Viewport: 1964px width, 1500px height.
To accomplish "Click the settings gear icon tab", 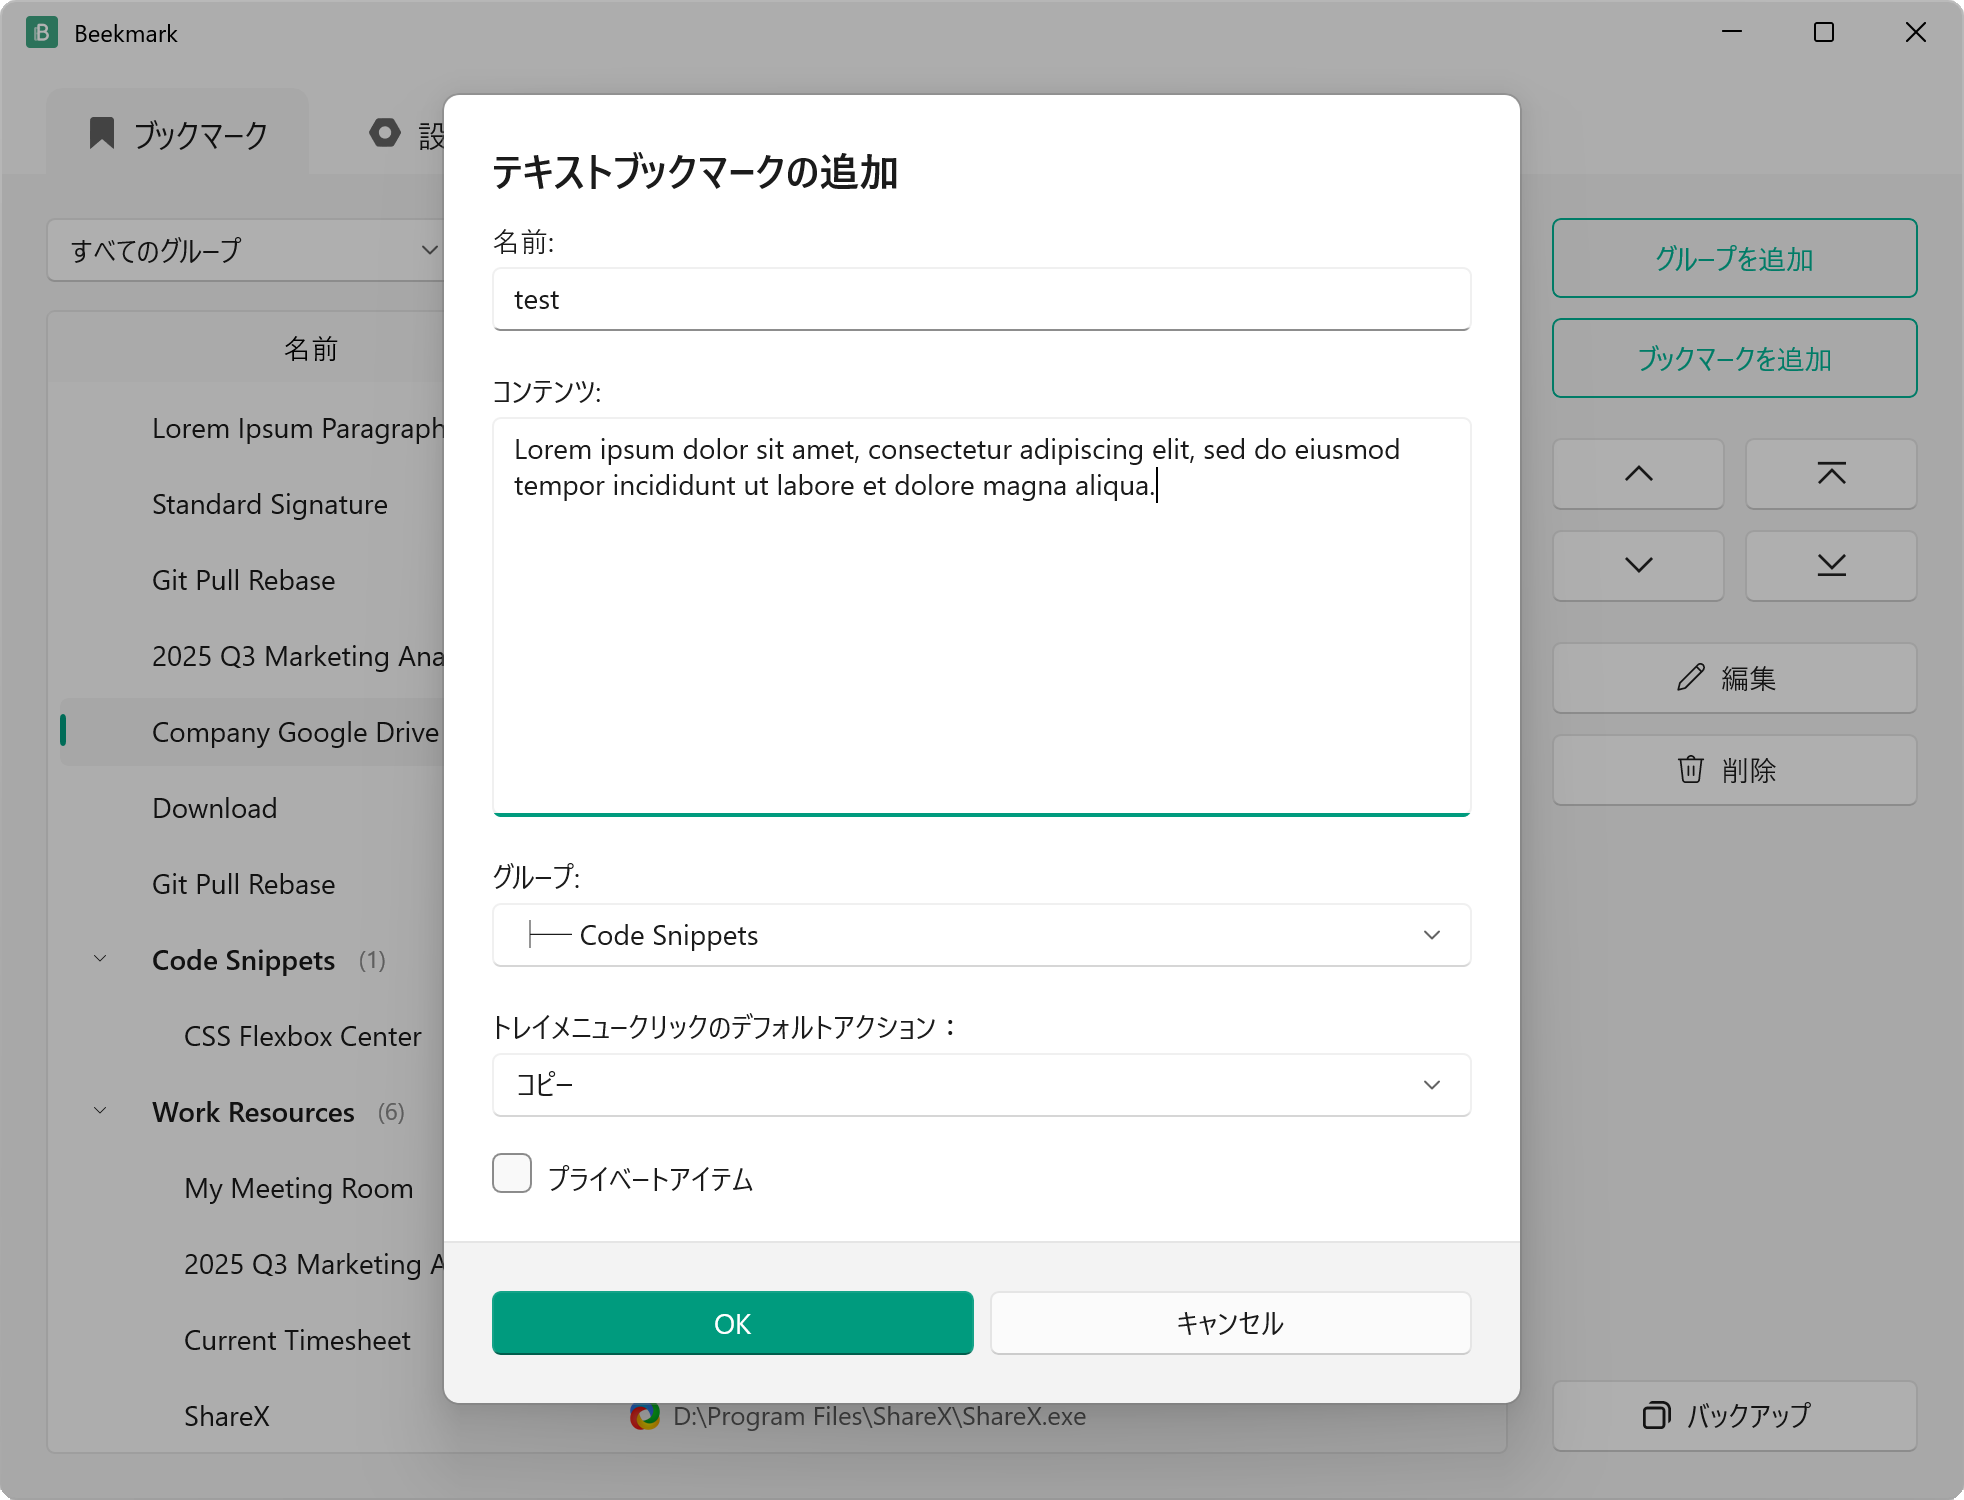I will coord(385,133).
